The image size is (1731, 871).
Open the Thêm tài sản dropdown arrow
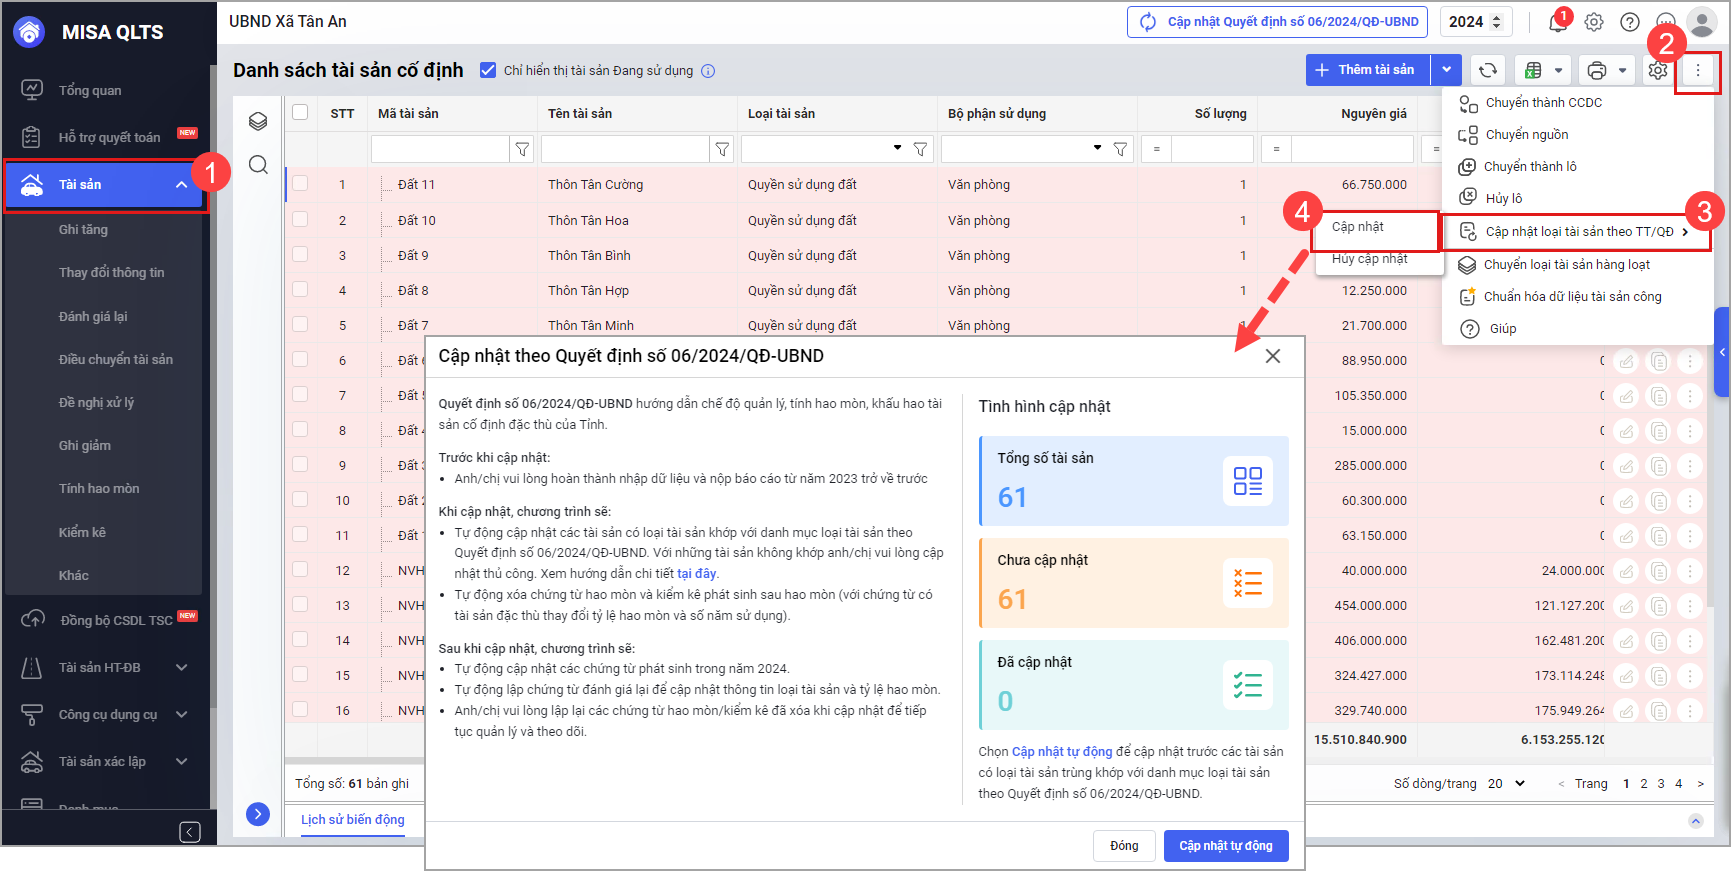click(1446, 70)
